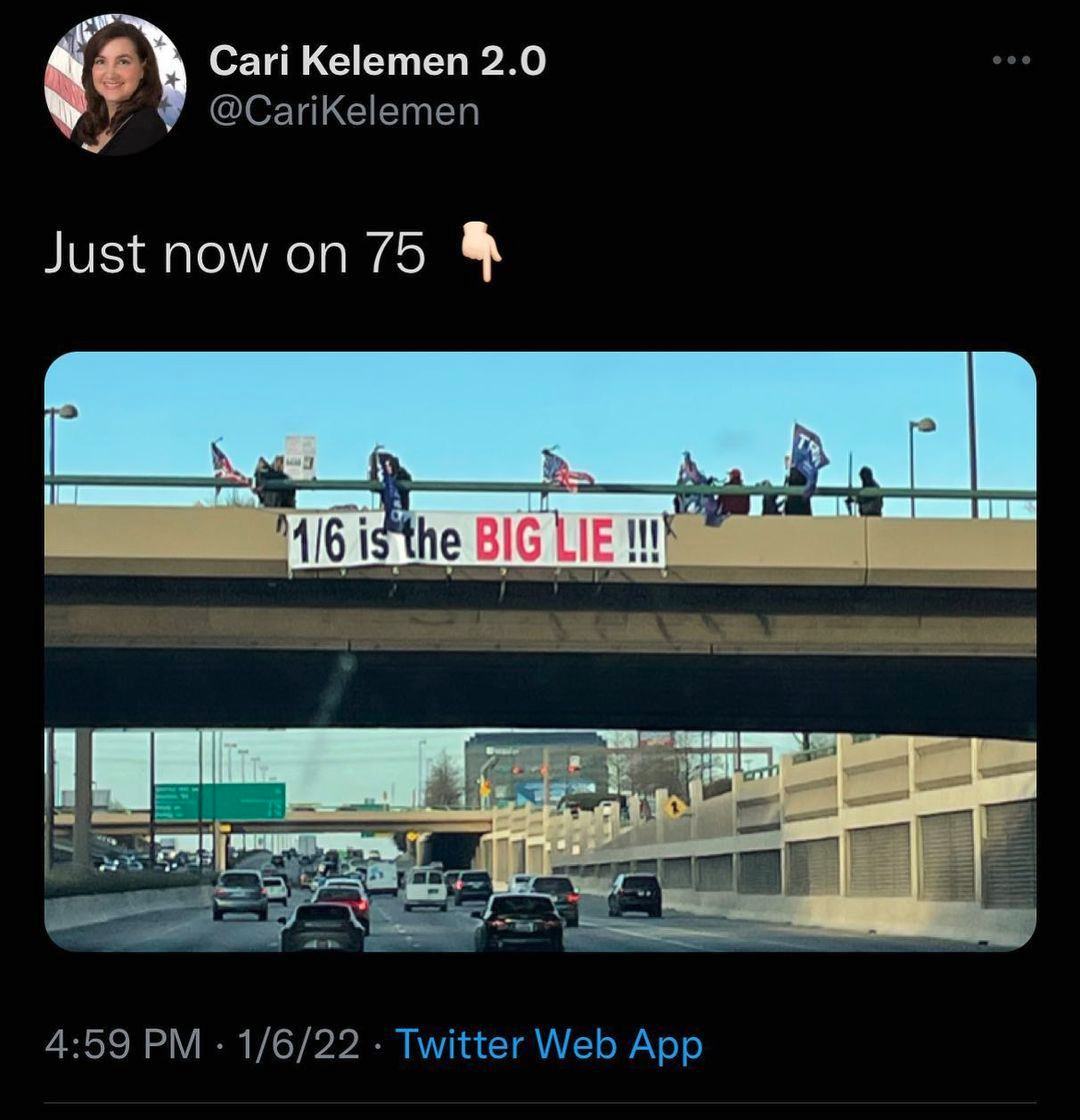Screen dimensions: 1080x1120
Task: Open the display name Cari Kelemen 2.0
Action: click(377, 62)
